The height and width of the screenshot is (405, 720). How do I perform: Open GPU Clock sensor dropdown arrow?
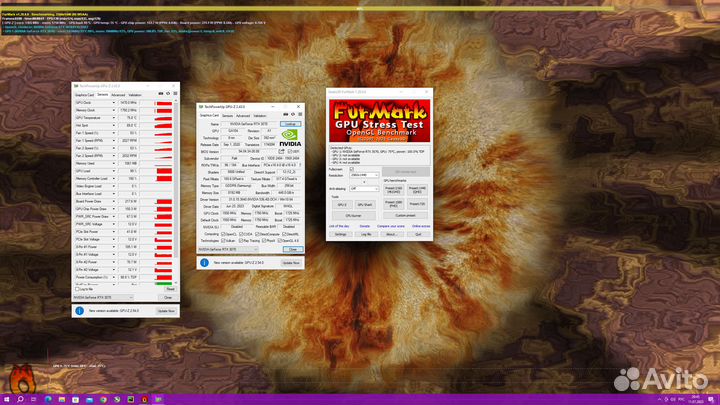[113, 103]
